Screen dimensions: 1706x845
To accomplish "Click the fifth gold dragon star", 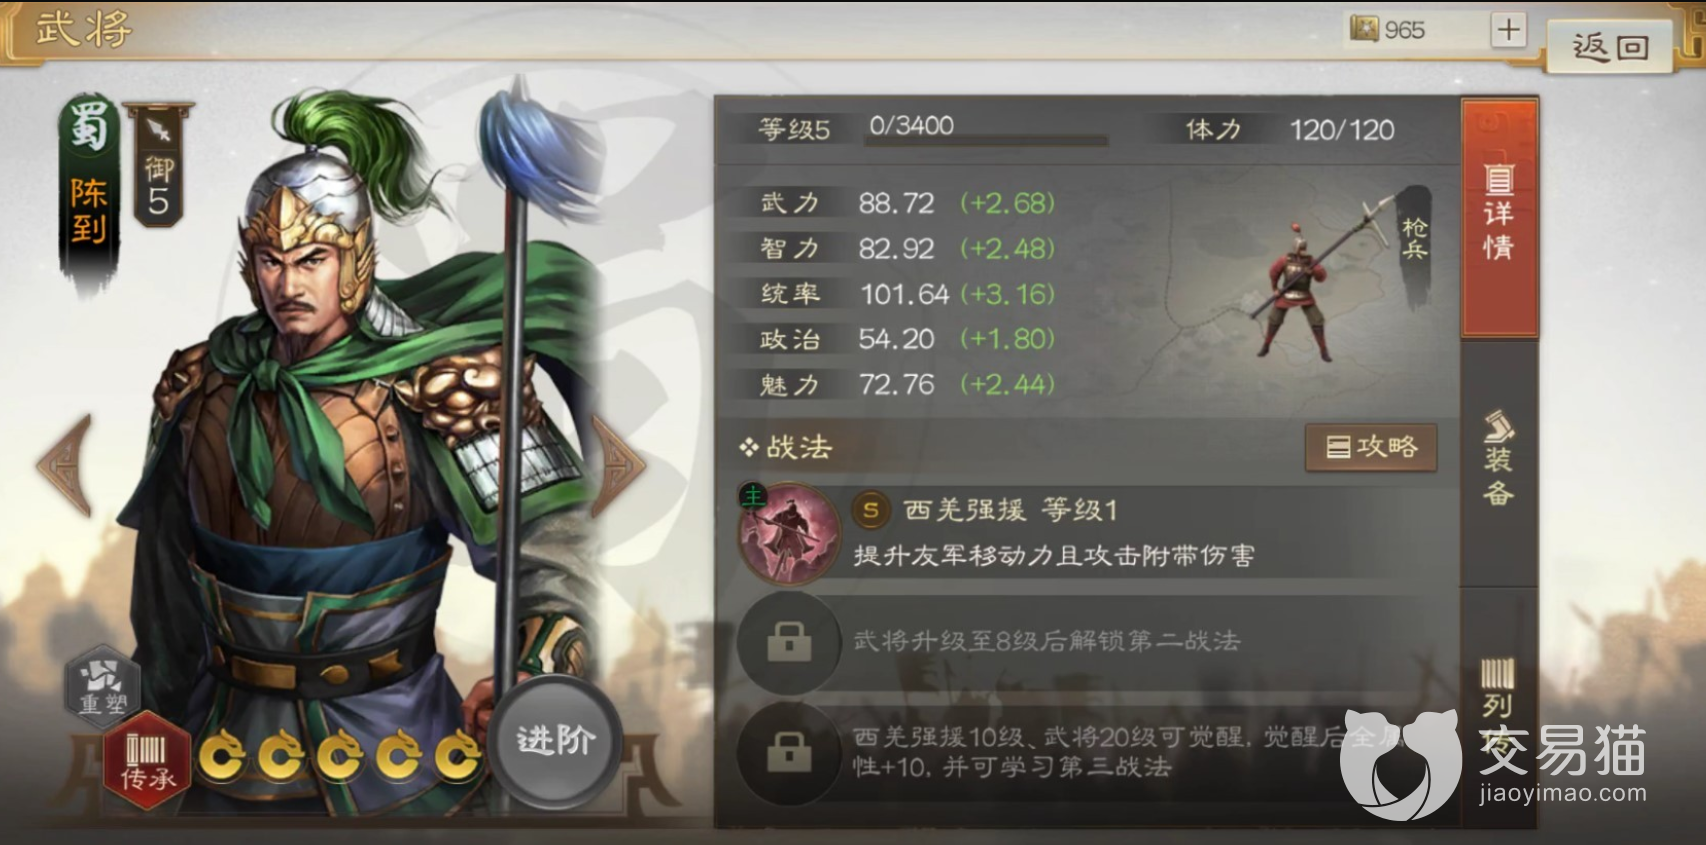I will [459, 755].
